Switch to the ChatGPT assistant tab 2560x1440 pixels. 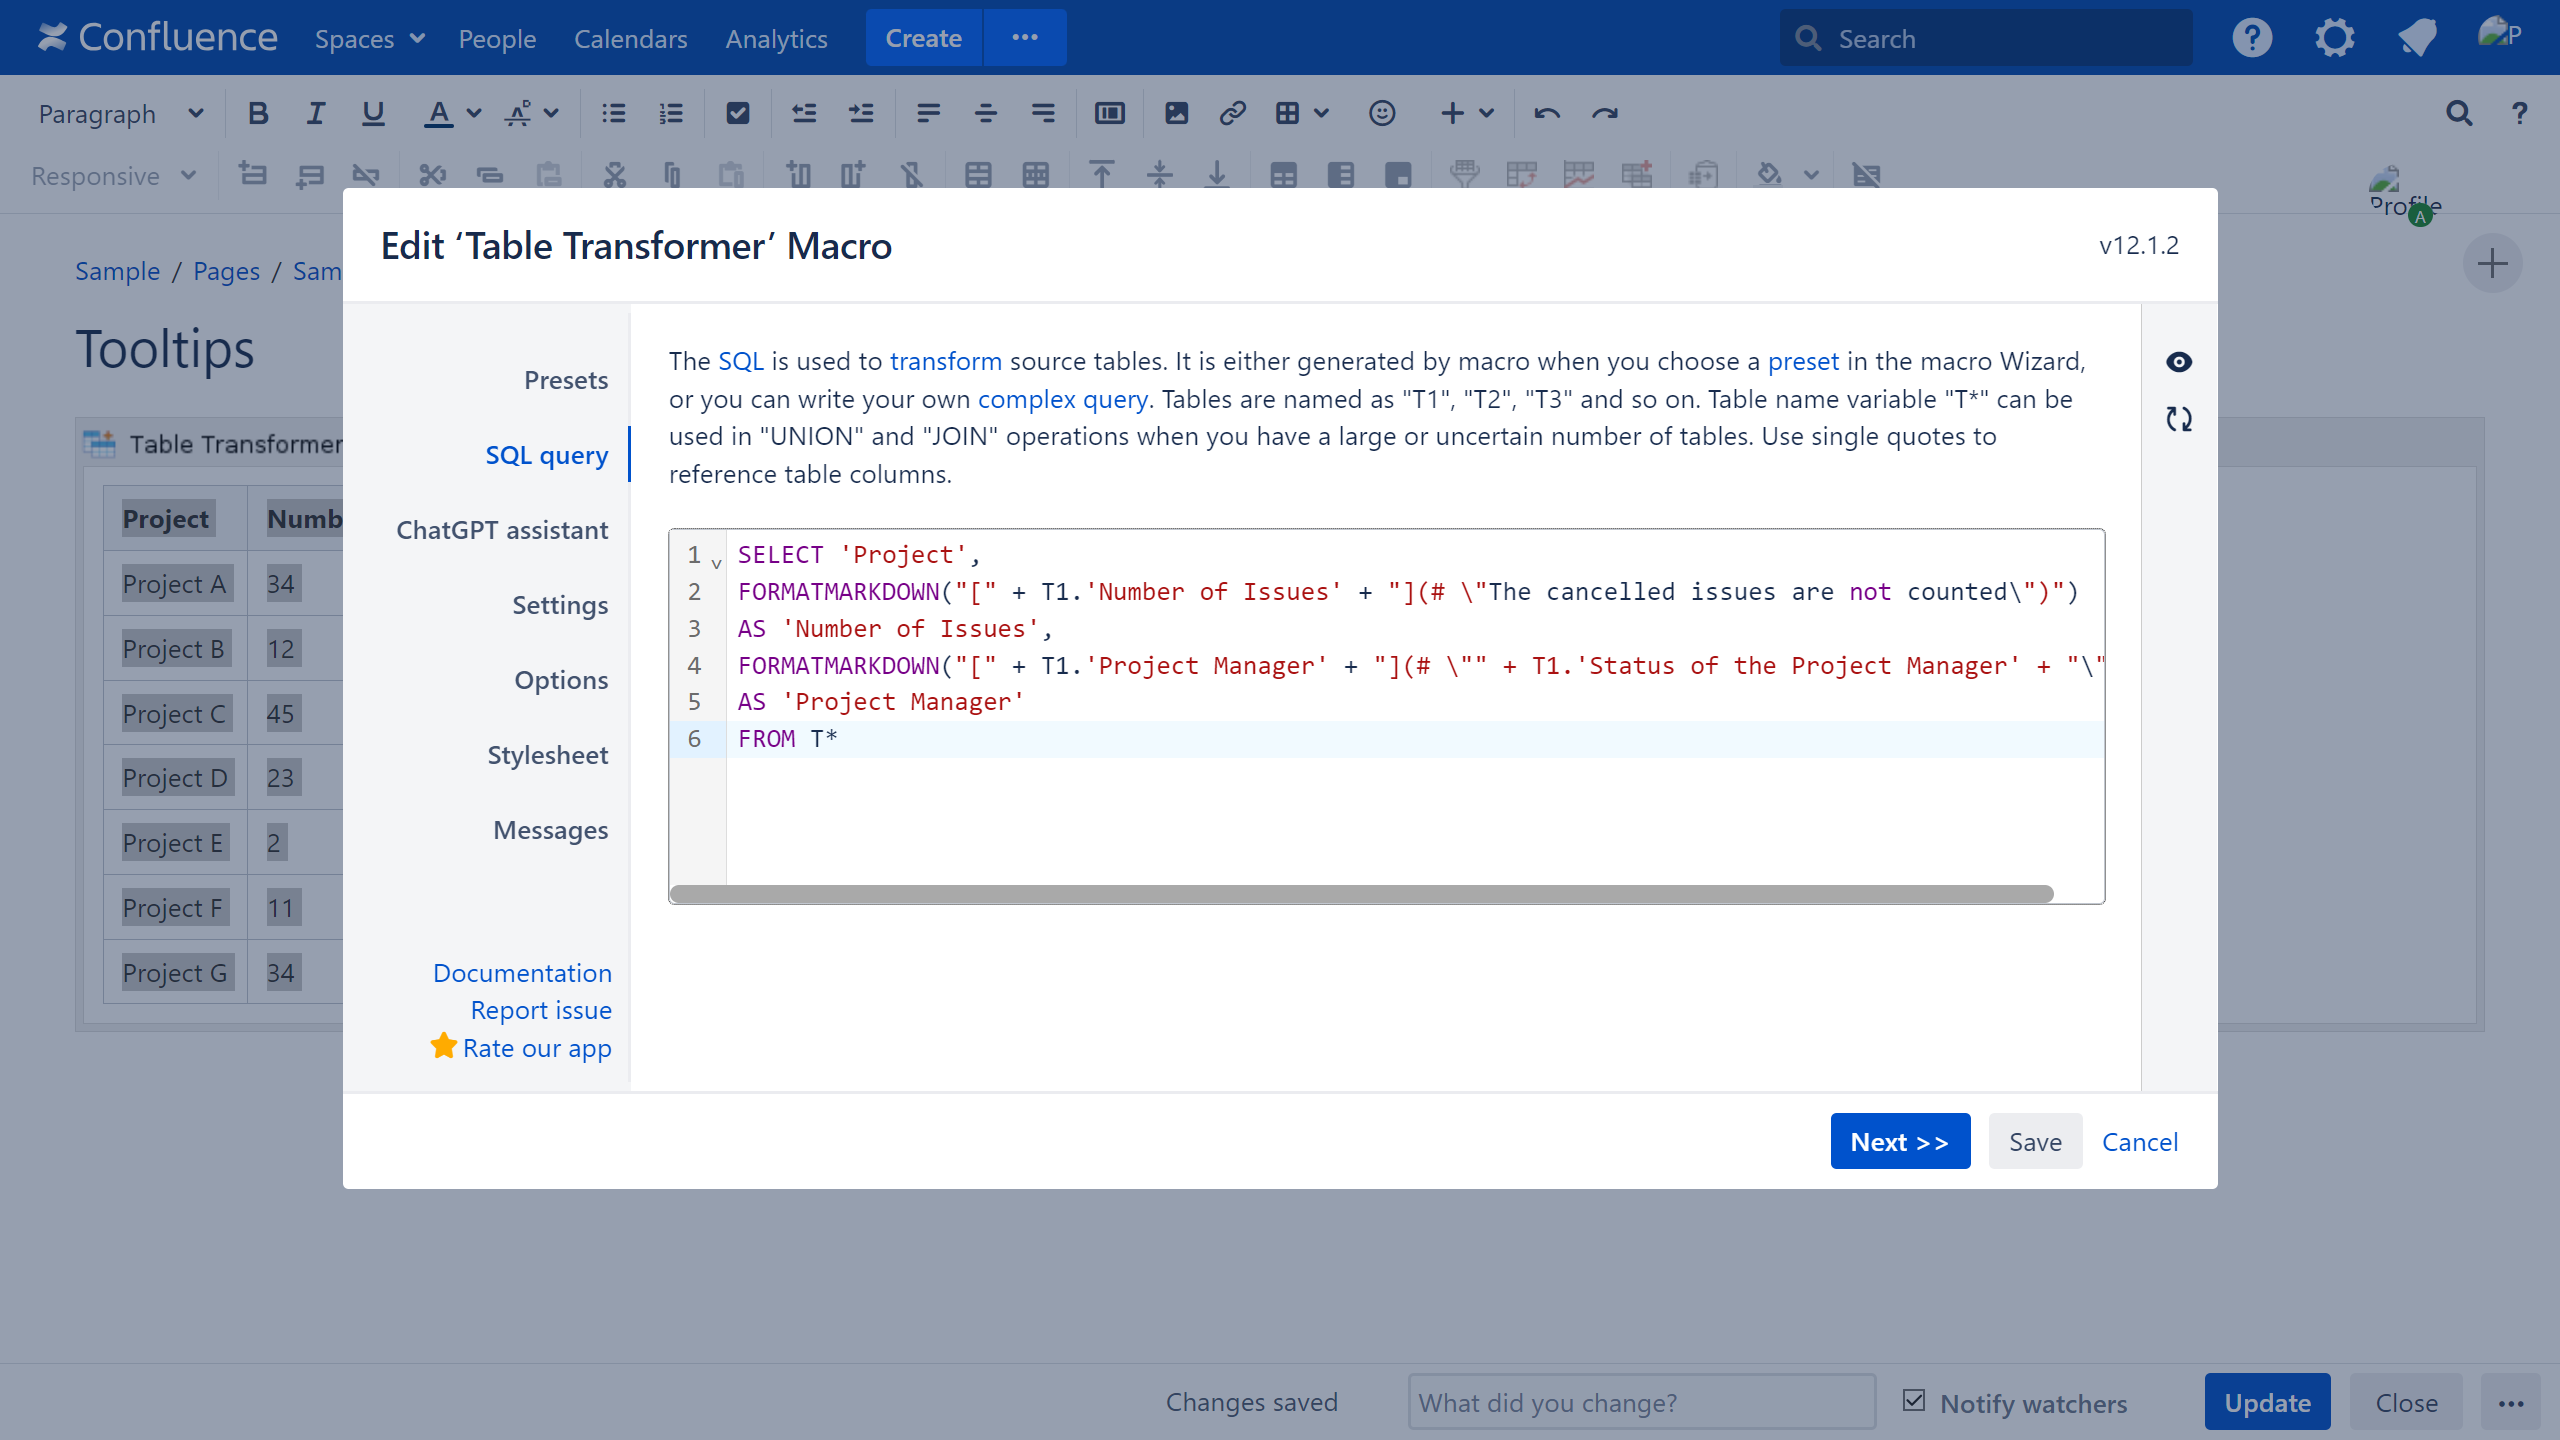[x=501, y=530]
